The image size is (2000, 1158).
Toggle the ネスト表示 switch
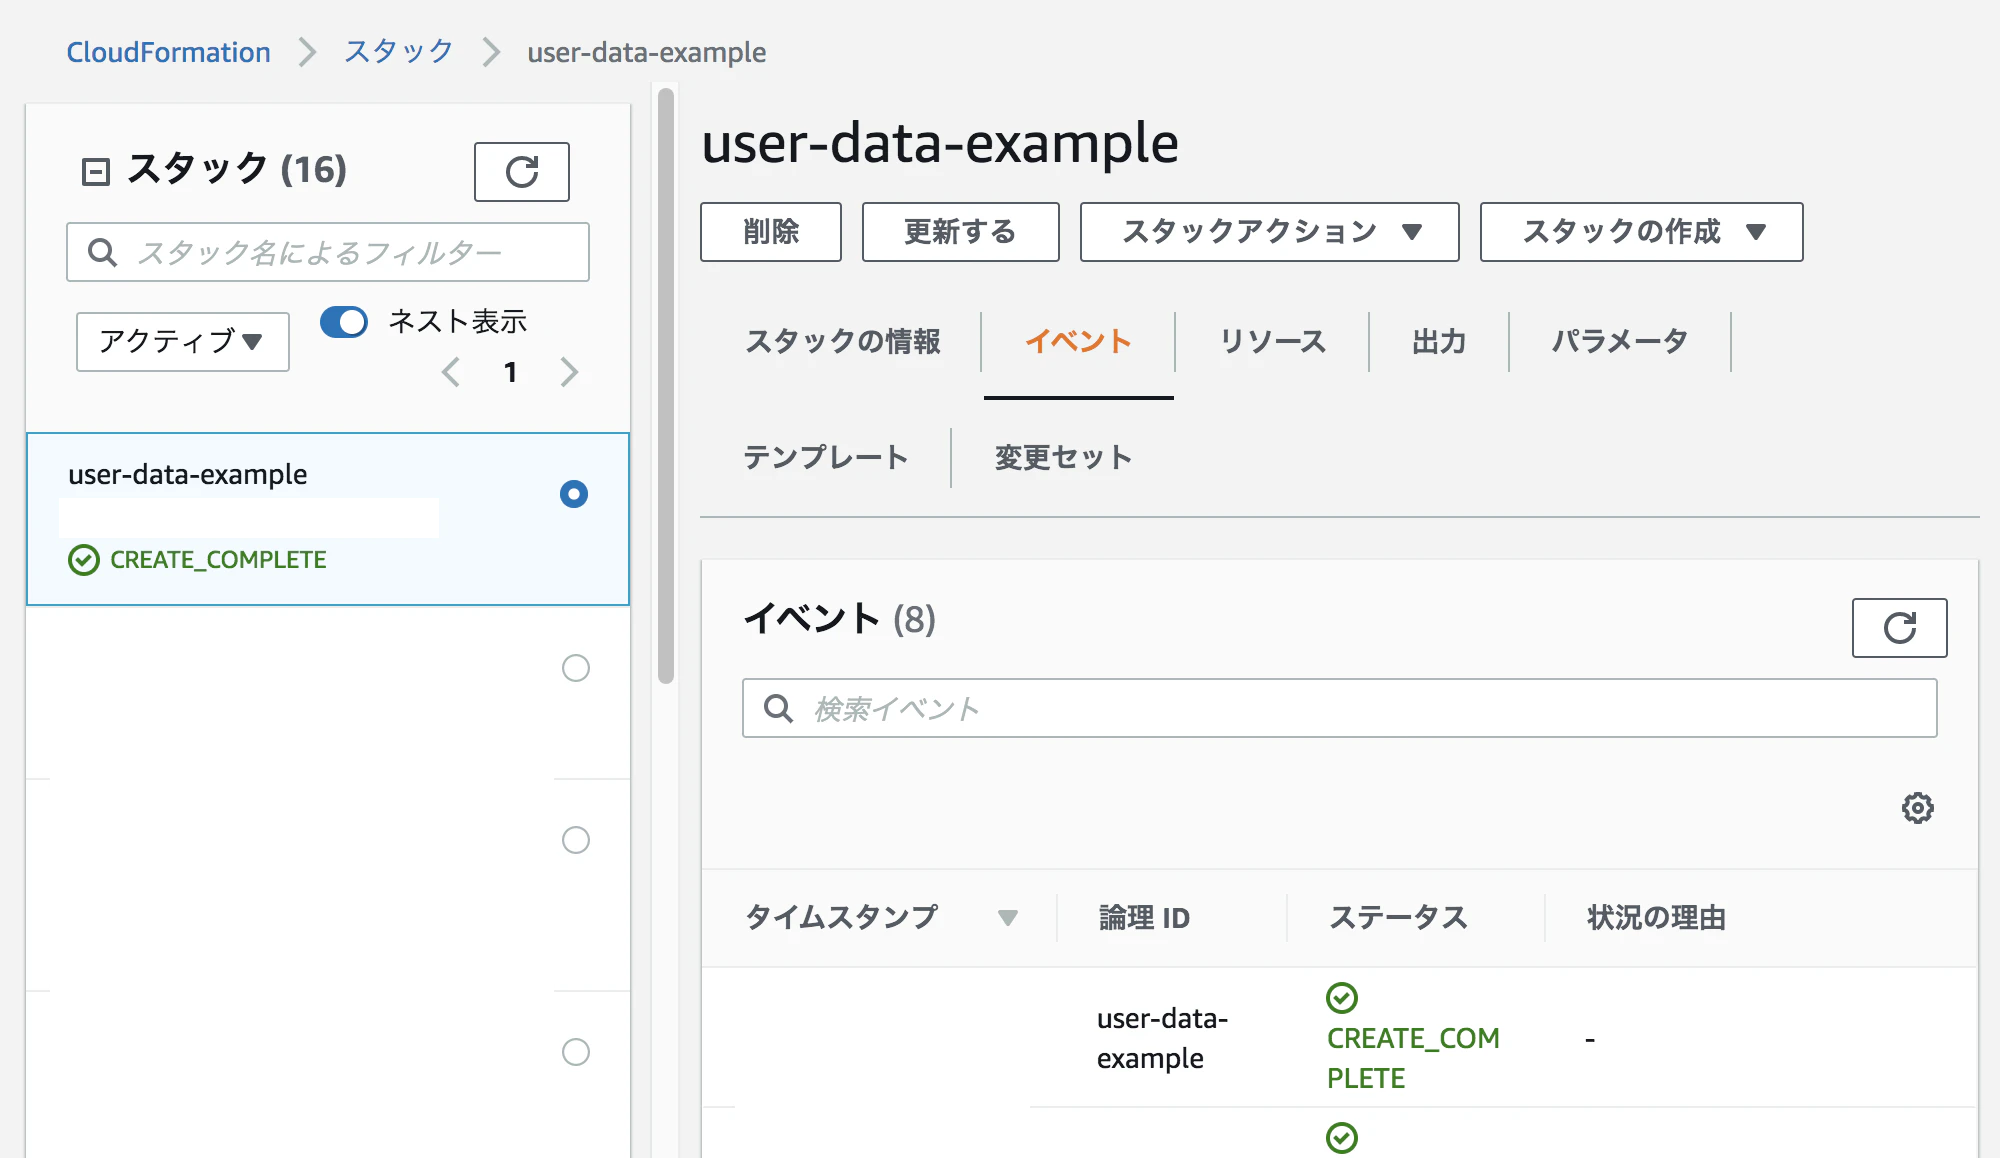click(x=344, y=322)
